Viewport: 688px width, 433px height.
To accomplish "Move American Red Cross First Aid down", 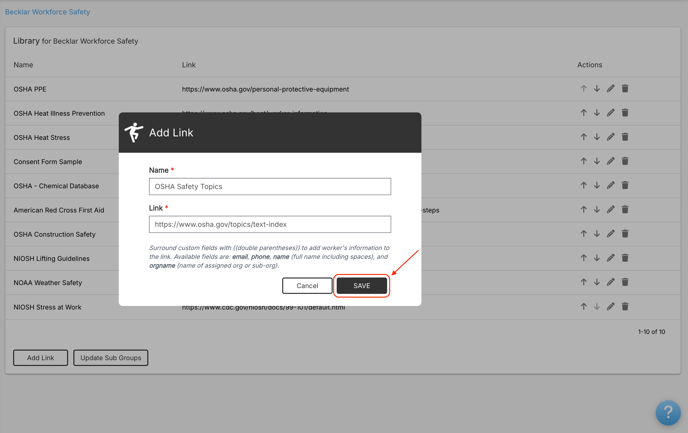I will 597,209.
